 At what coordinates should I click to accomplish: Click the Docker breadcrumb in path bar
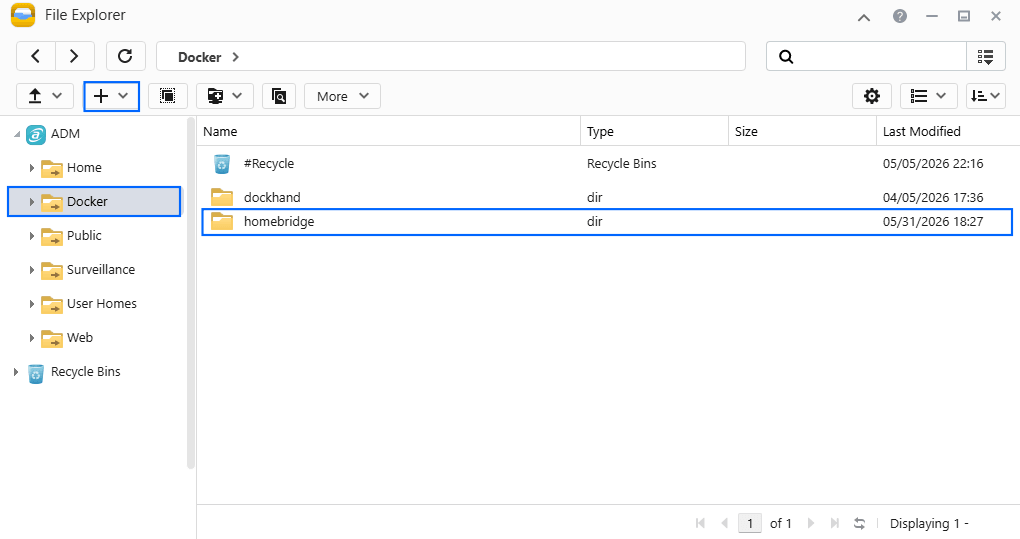[200, 57]
